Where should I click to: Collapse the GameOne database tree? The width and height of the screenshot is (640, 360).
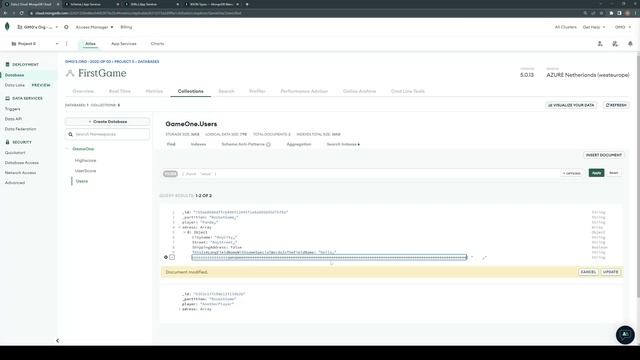pos(68,149)
